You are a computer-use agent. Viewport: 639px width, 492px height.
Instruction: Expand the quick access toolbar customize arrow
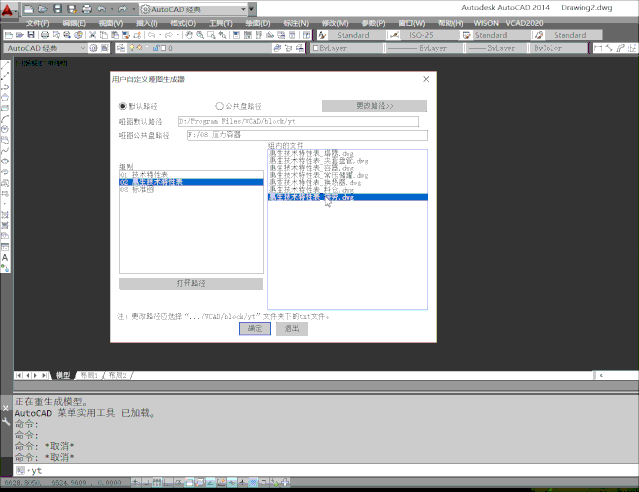[252, 9]
